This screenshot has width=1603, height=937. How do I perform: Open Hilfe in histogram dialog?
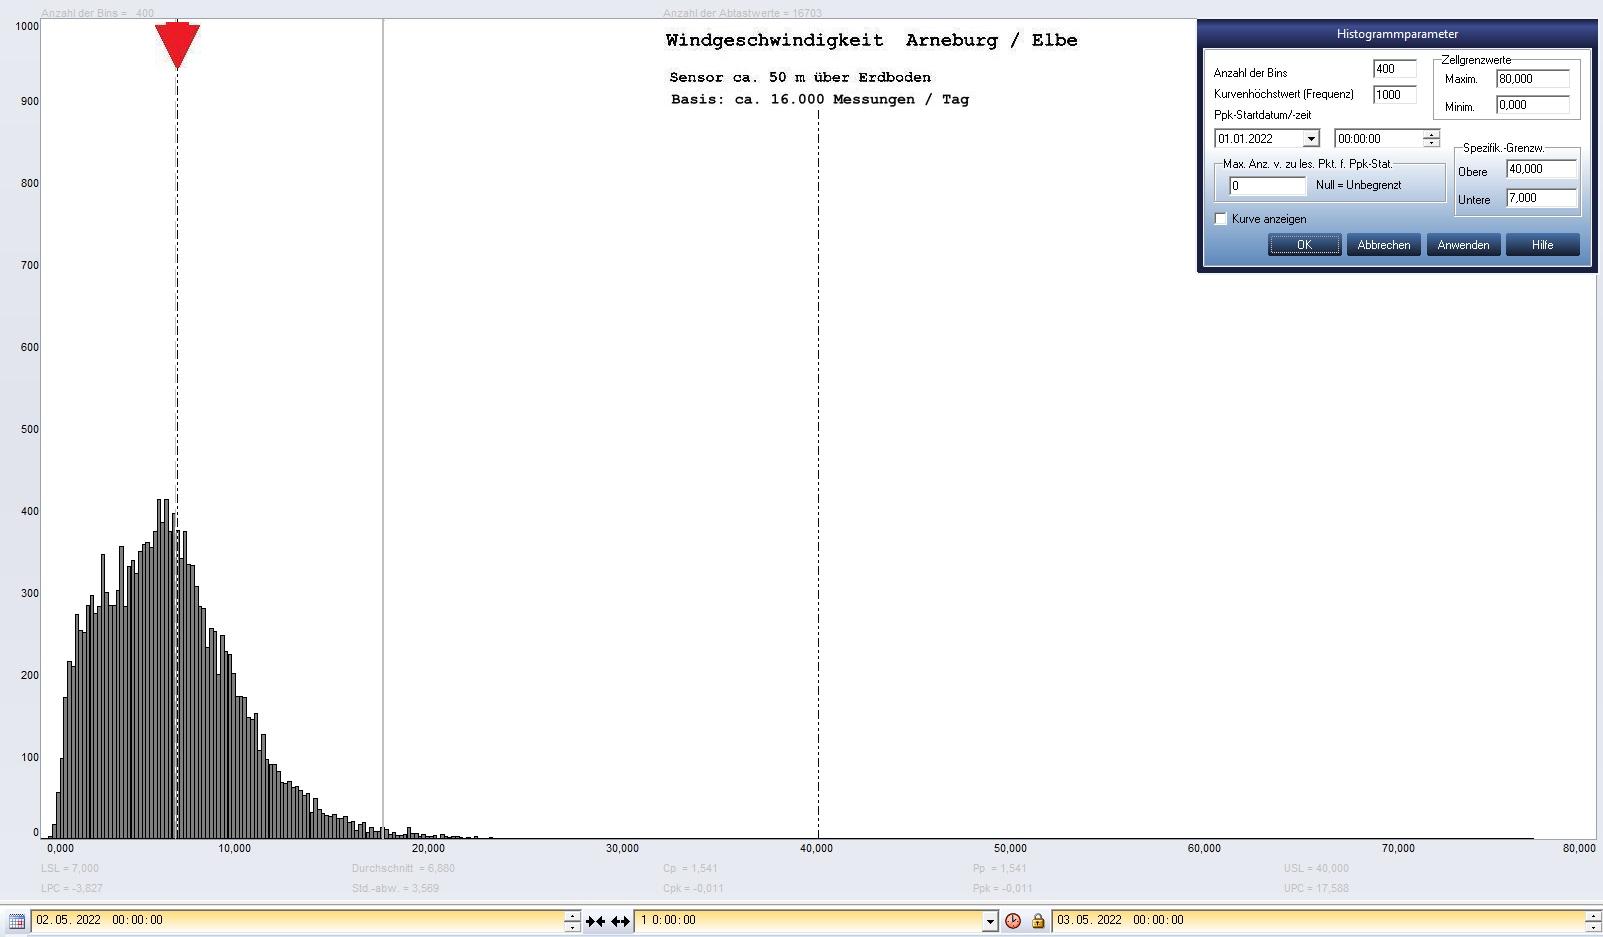(x=1542, y=245)
